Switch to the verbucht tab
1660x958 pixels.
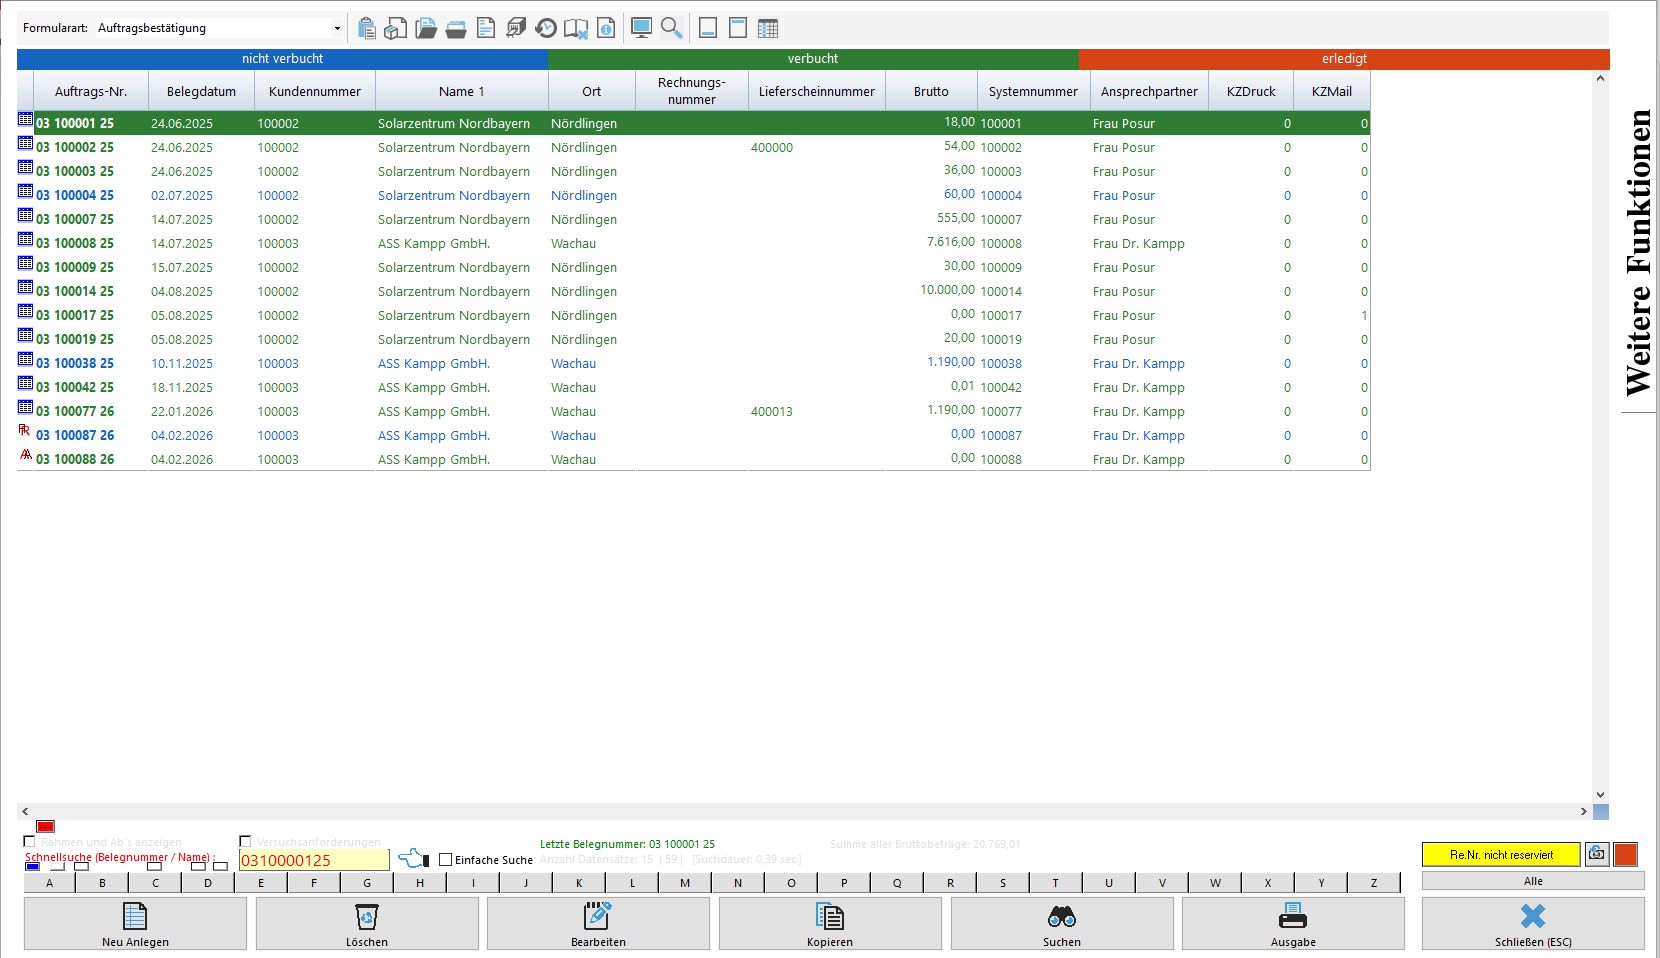[x=812, y=59]
